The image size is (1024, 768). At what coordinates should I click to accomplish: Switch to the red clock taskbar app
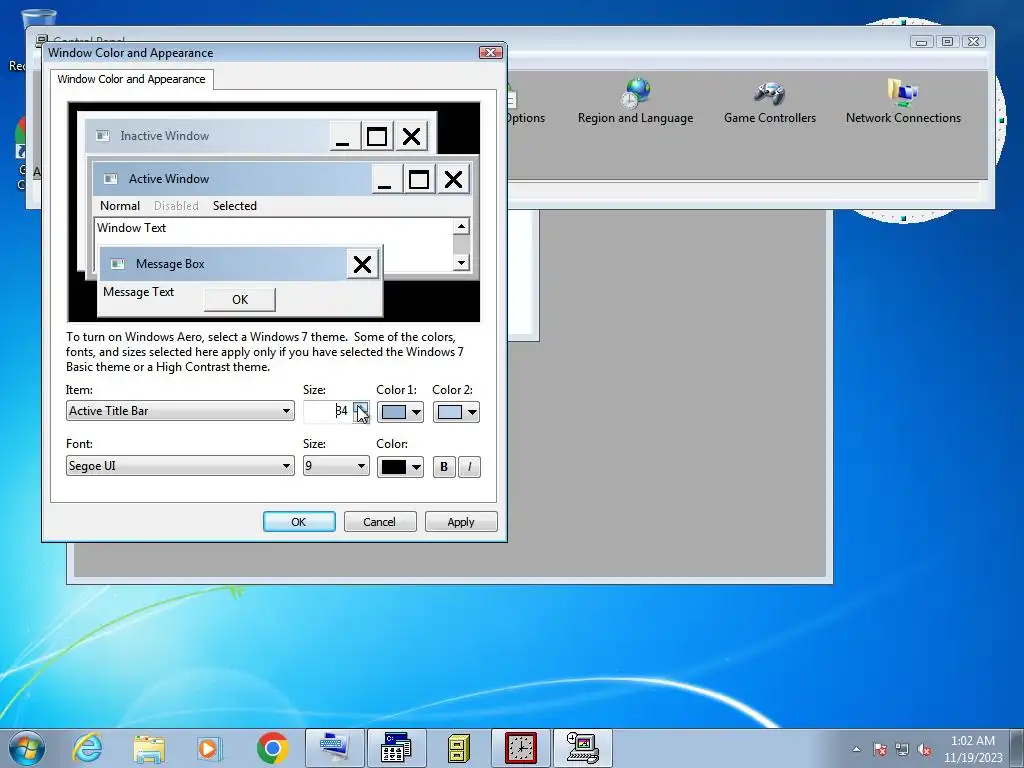[520, 748]
